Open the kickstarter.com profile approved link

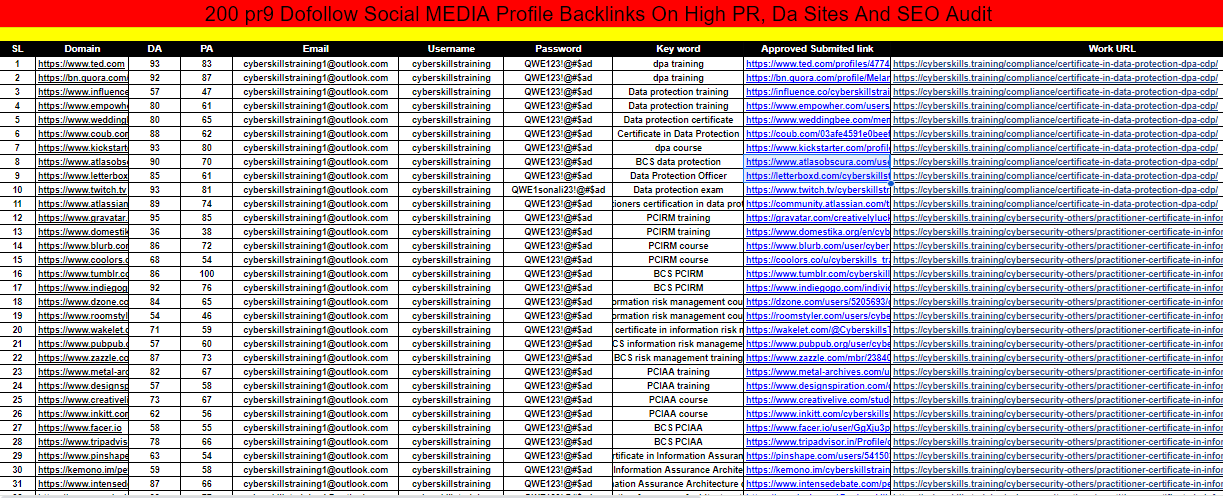coord(818,147)
